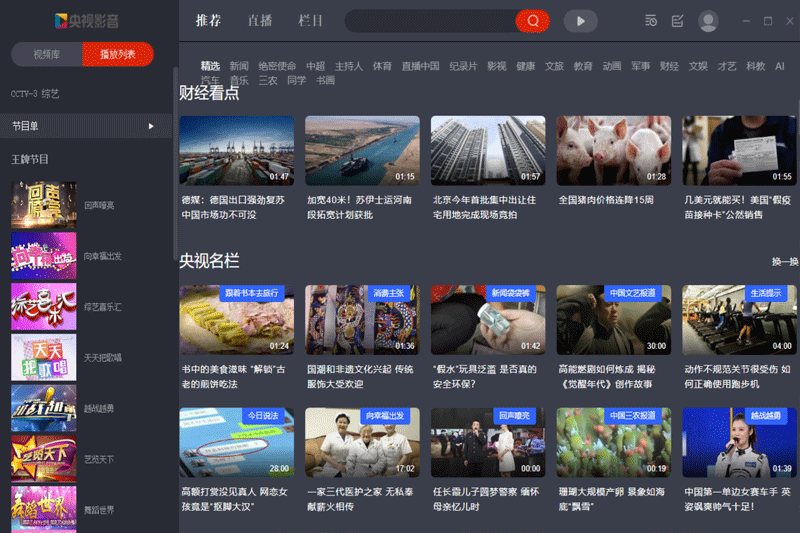
Task: Open the 越战越勇 program icon in sidebar
Action: (x=43, y=408)
